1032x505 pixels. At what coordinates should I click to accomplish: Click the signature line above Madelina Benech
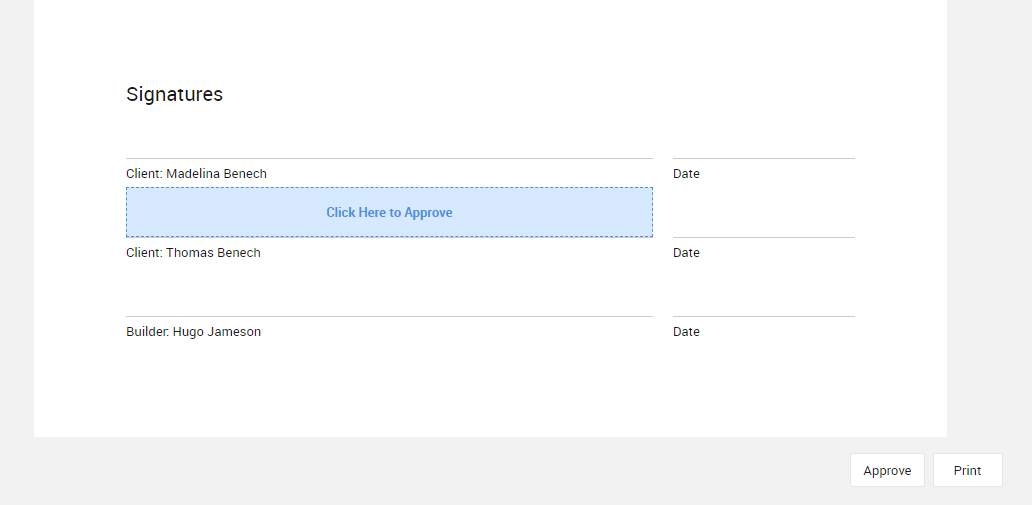pyautogui.click(x=389, y=158)
